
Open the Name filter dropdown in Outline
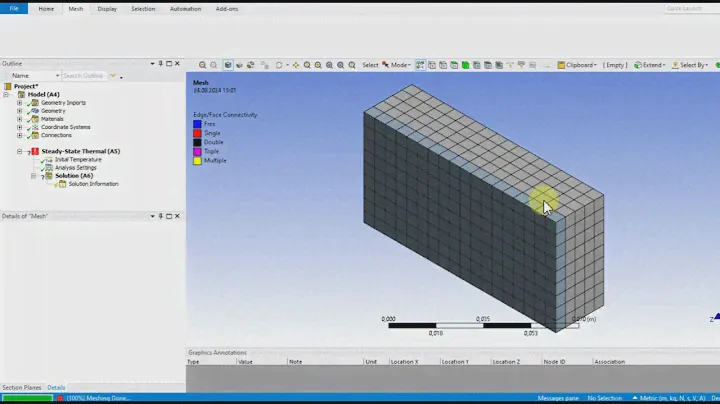tap(57, 76)
